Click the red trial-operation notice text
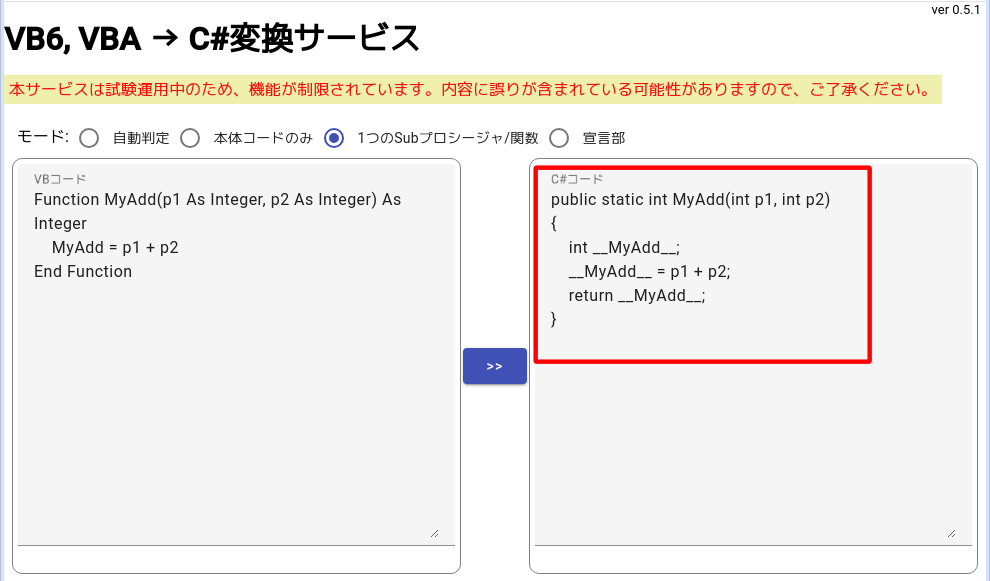 tap(470, 90)
